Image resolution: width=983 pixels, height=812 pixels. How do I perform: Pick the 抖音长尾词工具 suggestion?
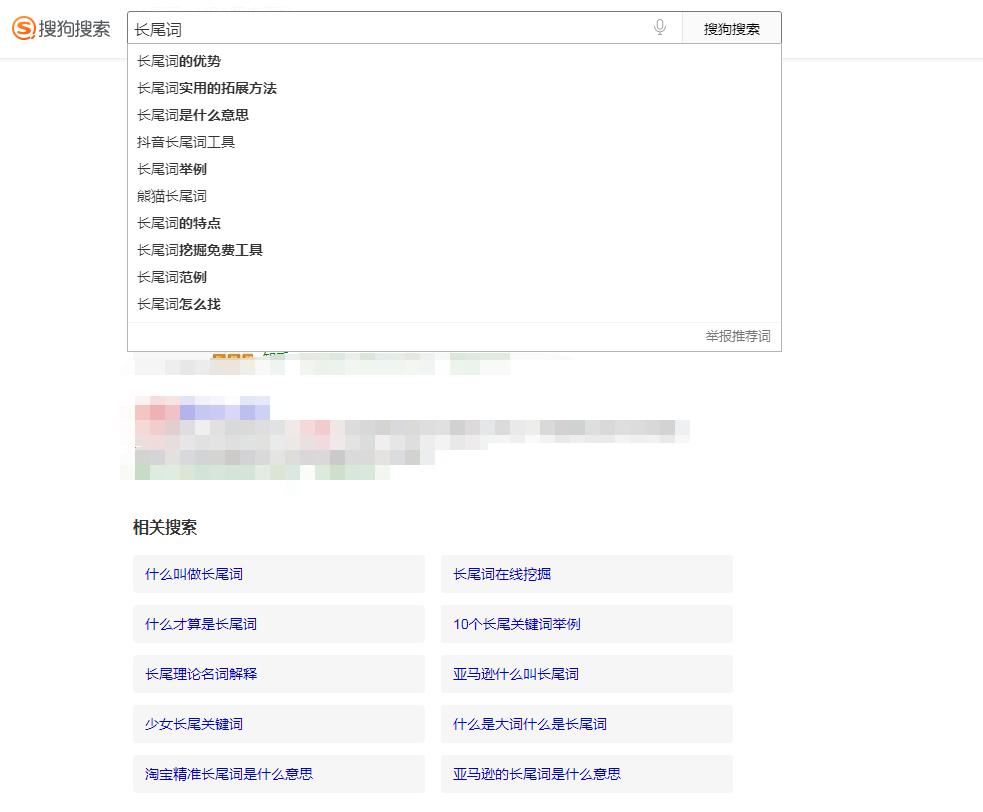tap(186, 142)
